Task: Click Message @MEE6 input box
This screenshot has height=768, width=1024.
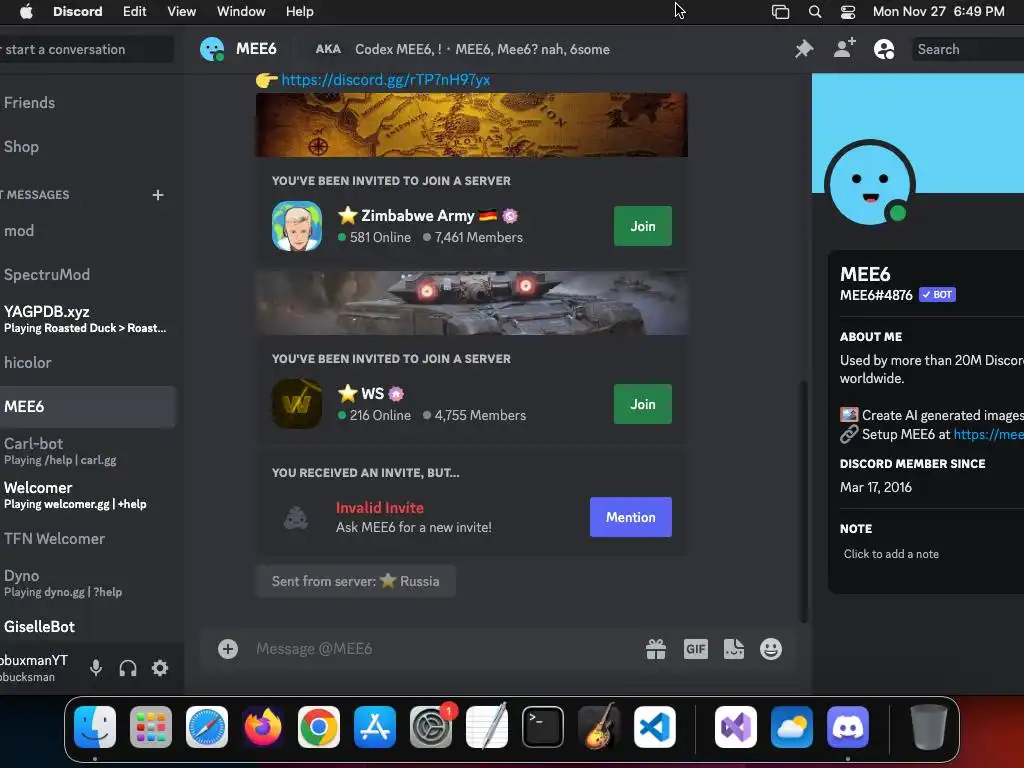Action: 444,648
